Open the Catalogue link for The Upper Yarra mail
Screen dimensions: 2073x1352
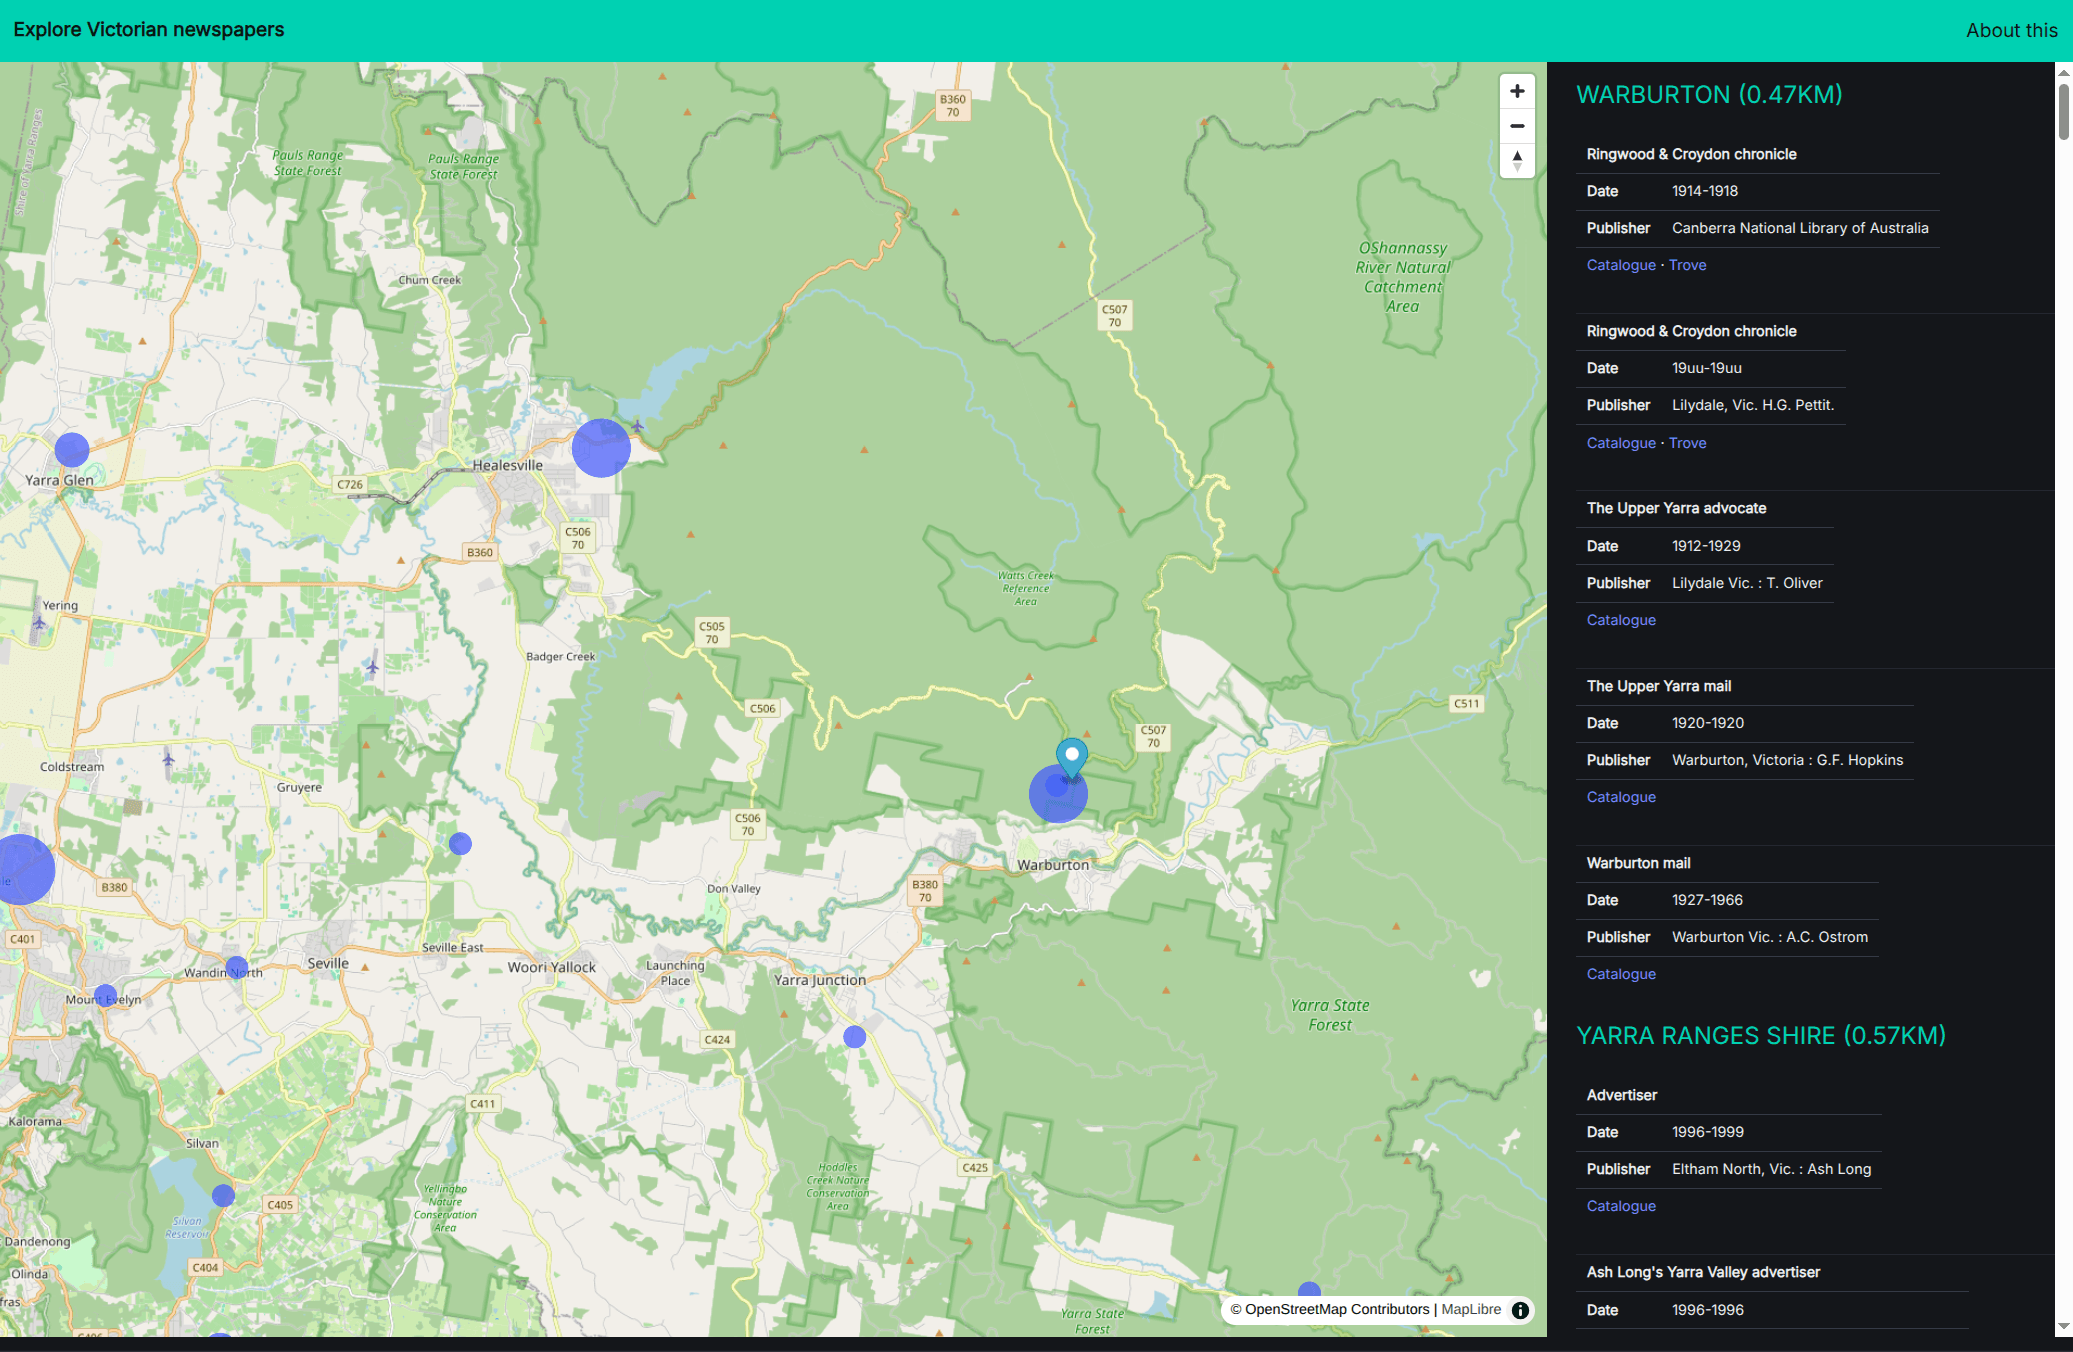point(1621,797)
